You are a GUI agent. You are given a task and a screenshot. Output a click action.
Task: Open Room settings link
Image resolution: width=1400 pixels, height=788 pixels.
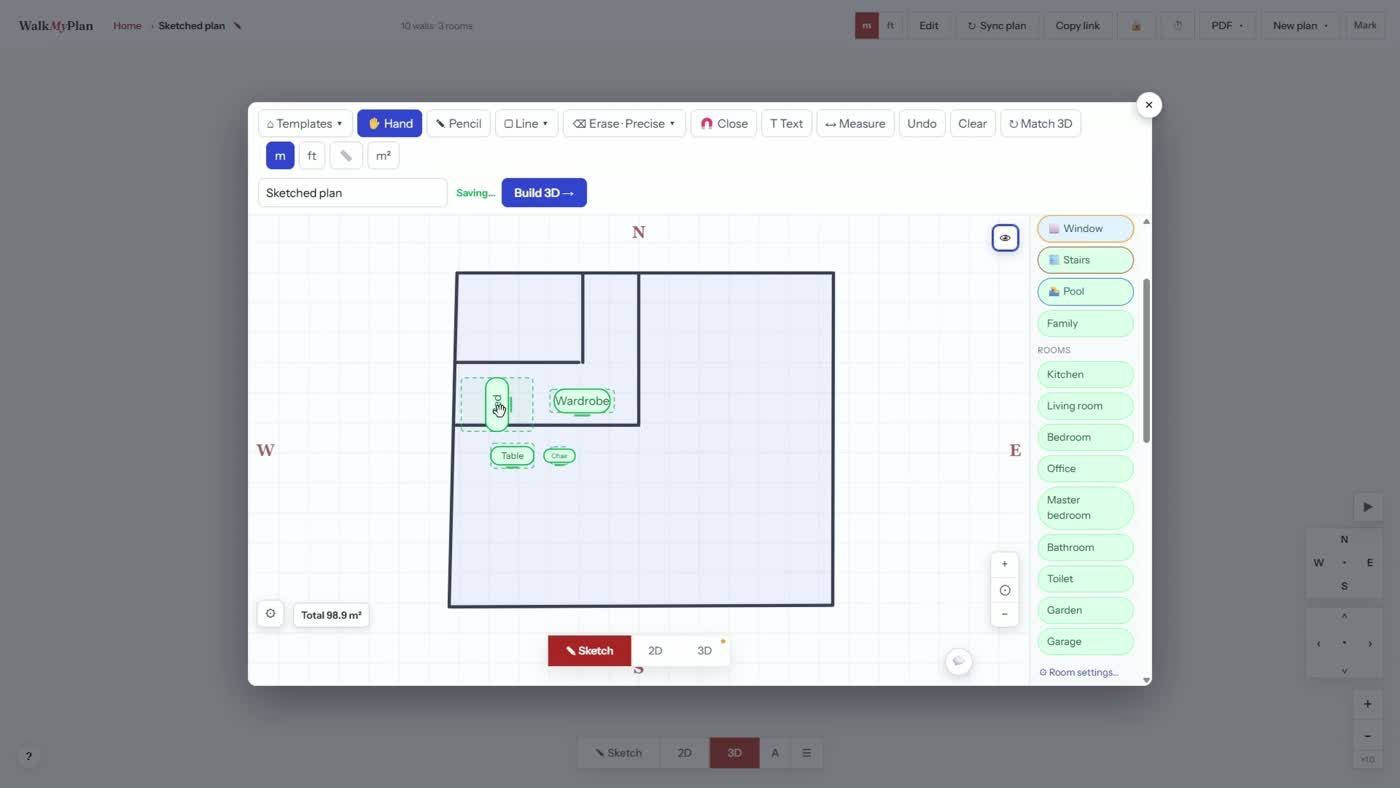coord(1079,673)
